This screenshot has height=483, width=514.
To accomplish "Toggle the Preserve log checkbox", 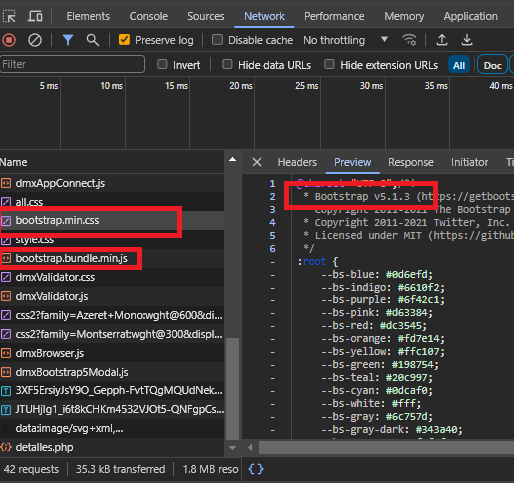I will point(124,40).
